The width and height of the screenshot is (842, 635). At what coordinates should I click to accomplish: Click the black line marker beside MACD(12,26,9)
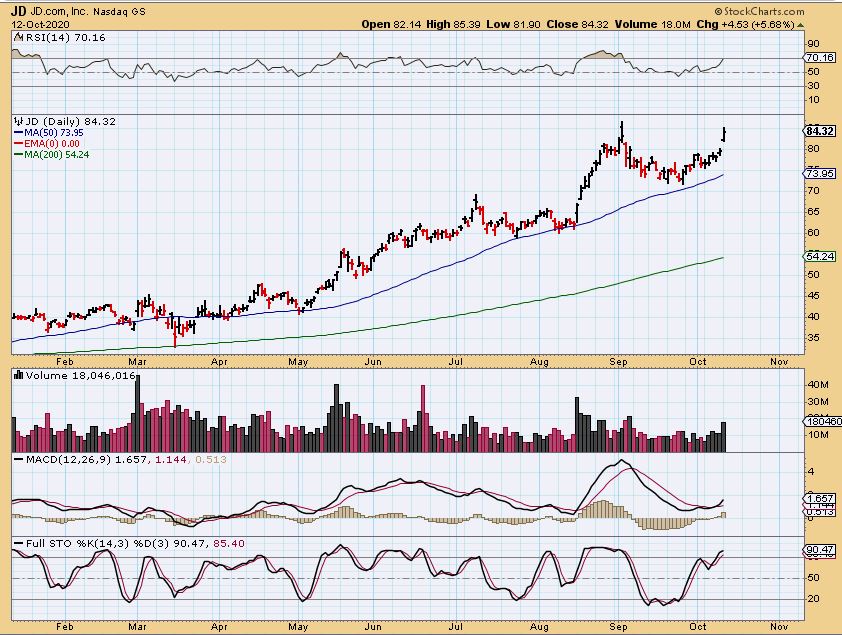pos(19,459)
